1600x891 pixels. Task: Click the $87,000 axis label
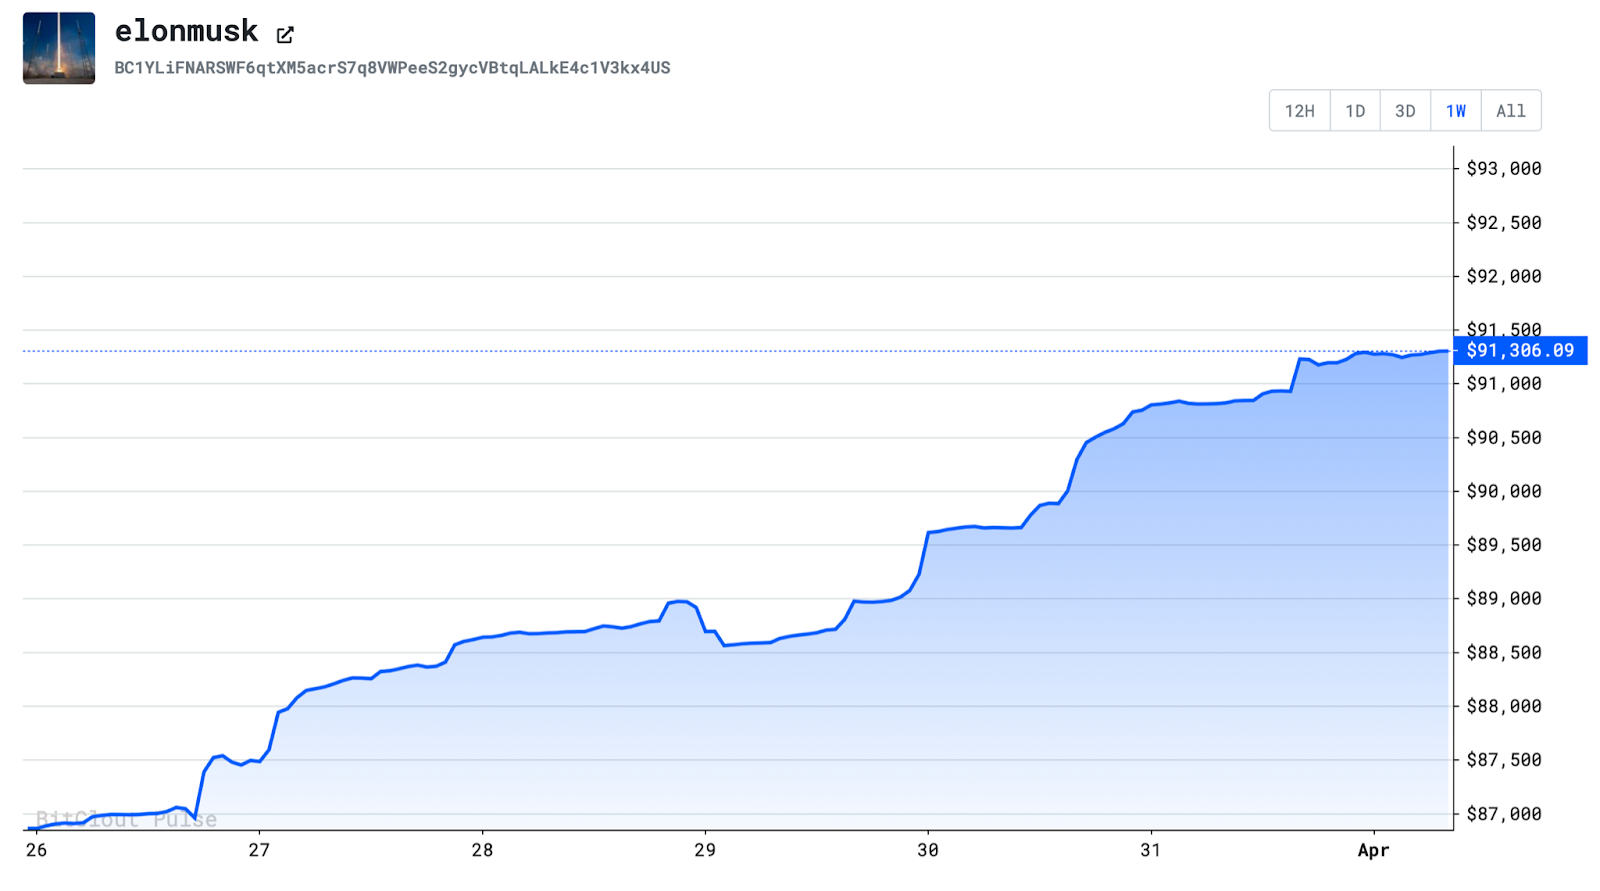(1504, 814)
